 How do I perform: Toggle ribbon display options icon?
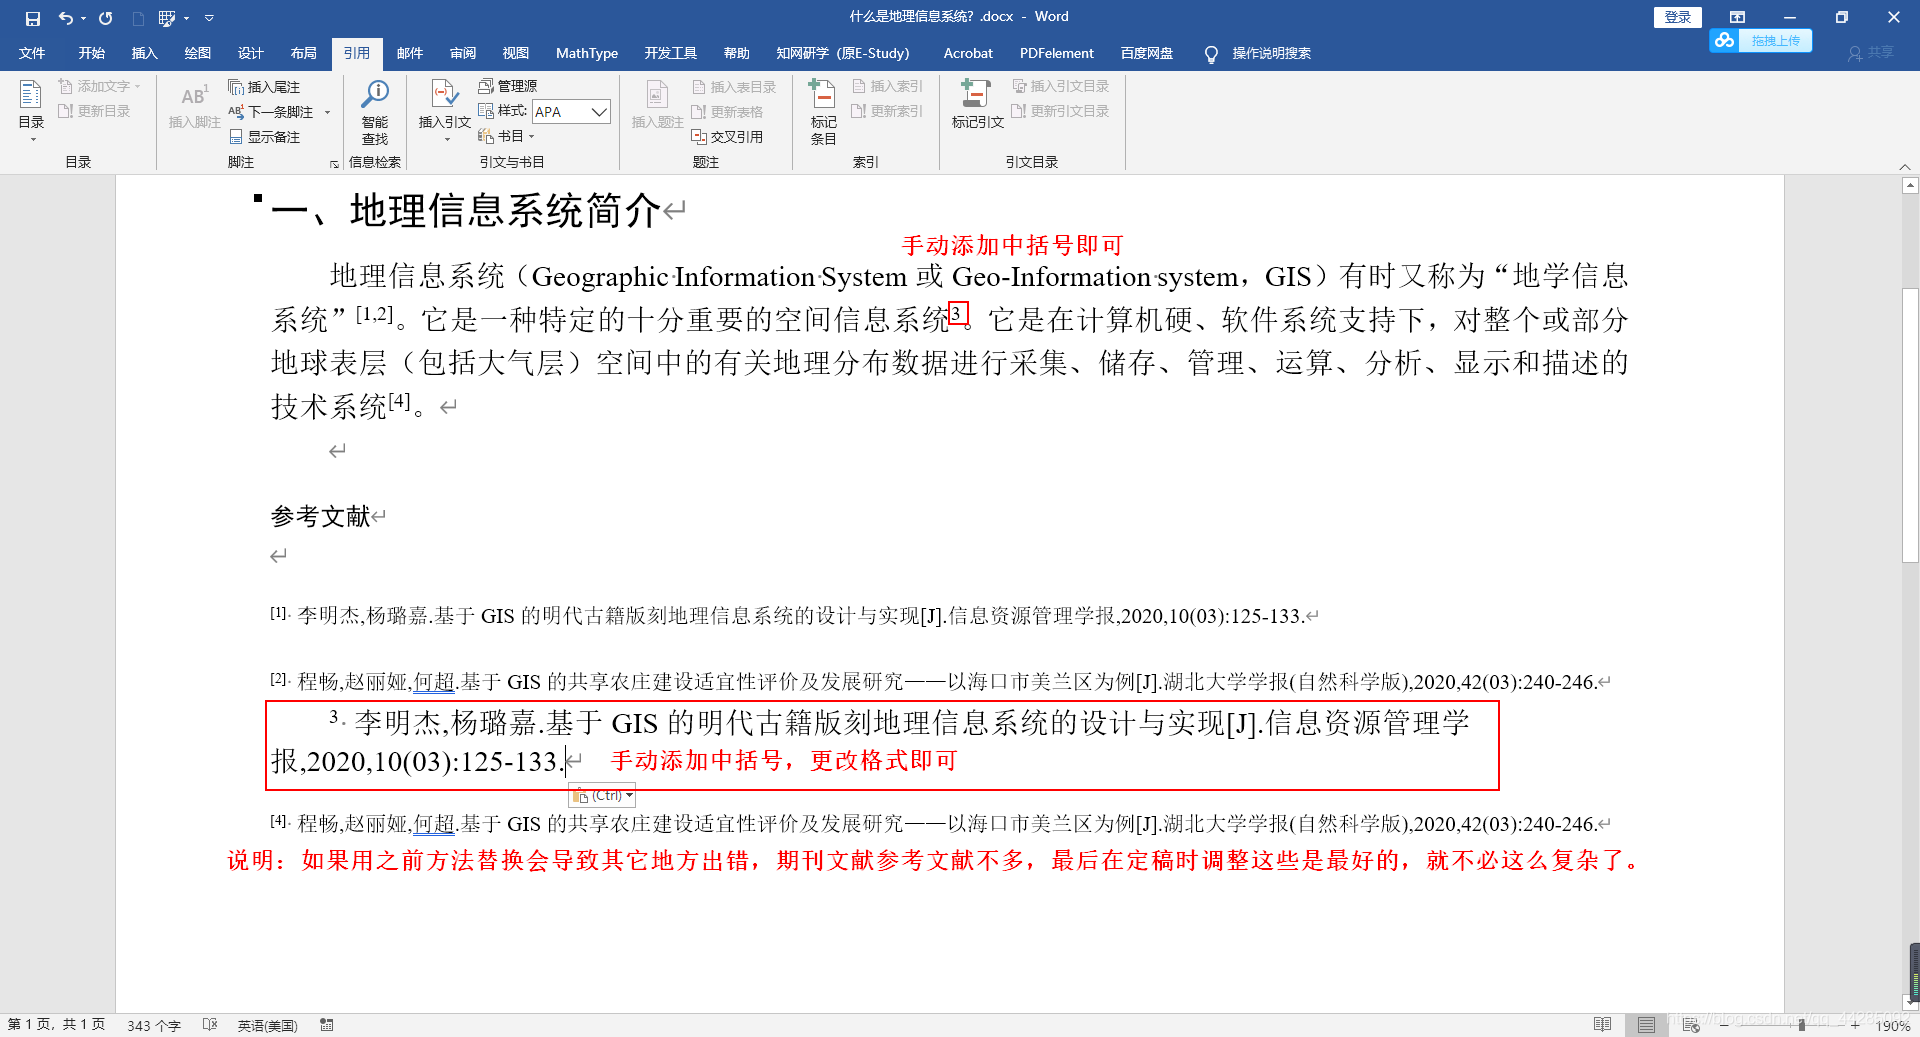pyautogui.click(x=1737, y=17)
